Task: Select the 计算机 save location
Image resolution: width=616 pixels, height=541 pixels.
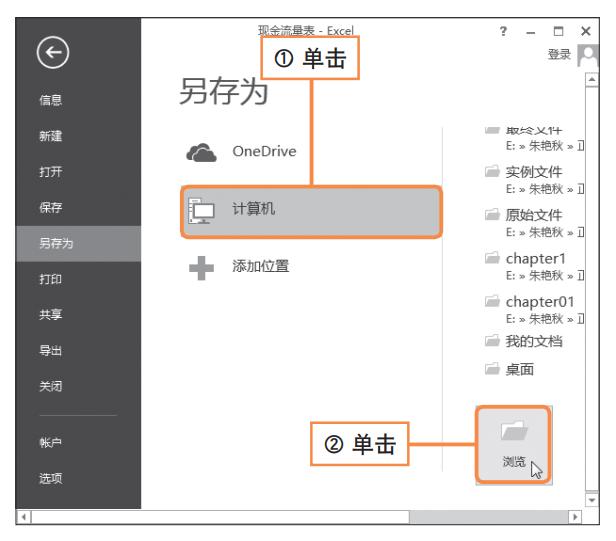Action: (311, 212)
